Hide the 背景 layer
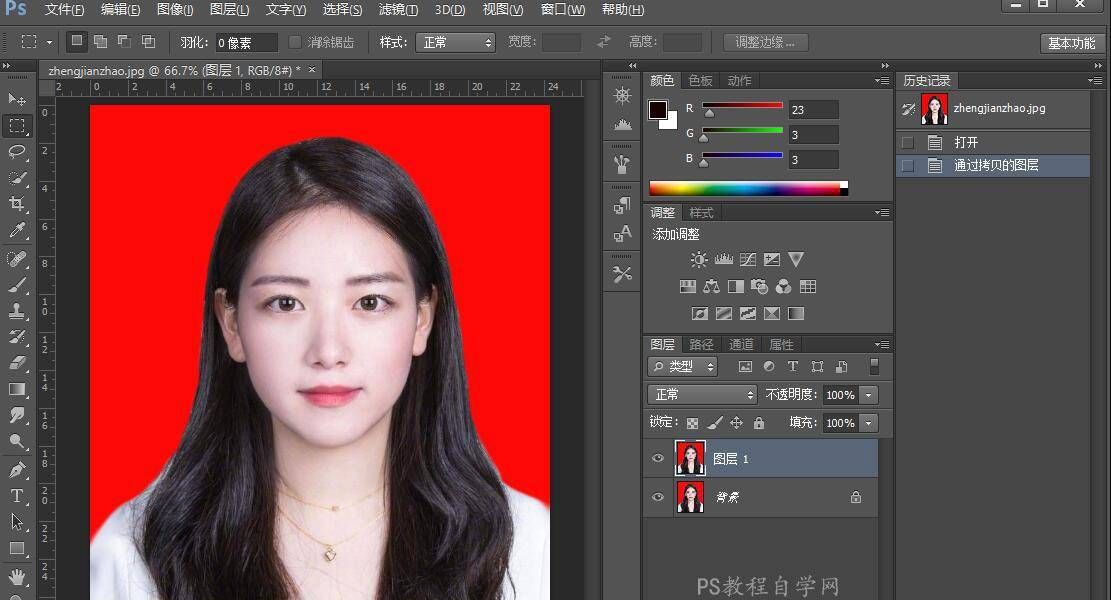Image resolution: width=1111 pixels, height=600 pixels. (657, 497)
